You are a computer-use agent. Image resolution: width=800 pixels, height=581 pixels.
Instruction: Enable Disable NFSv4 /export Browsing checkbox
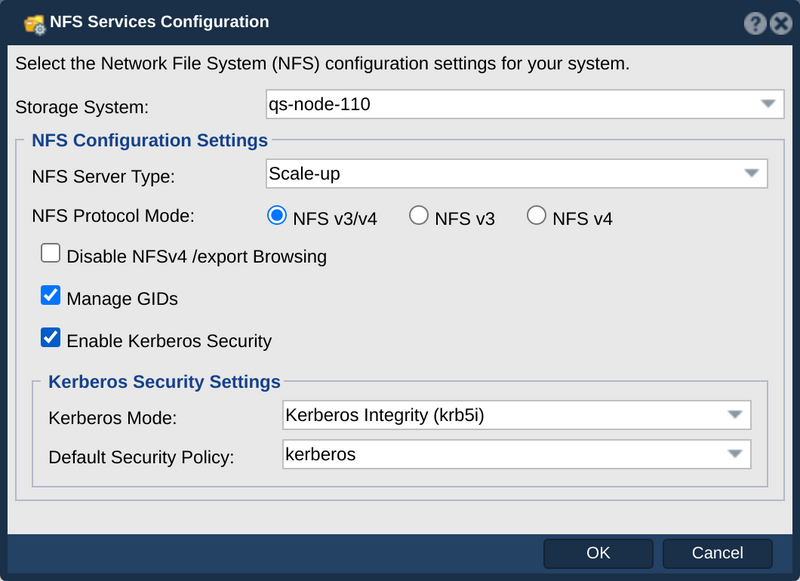(51, 253)
